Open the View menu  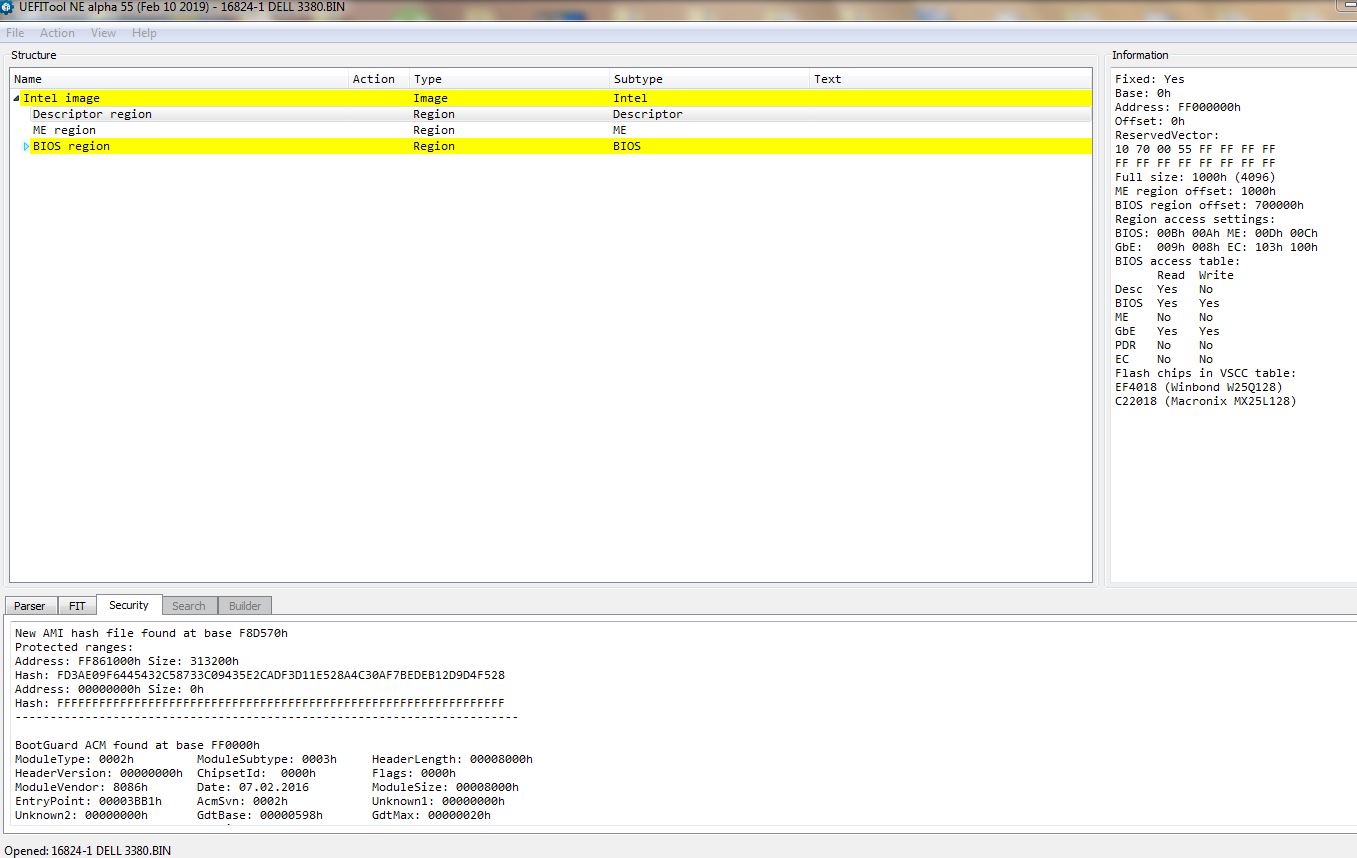(103, 33)
